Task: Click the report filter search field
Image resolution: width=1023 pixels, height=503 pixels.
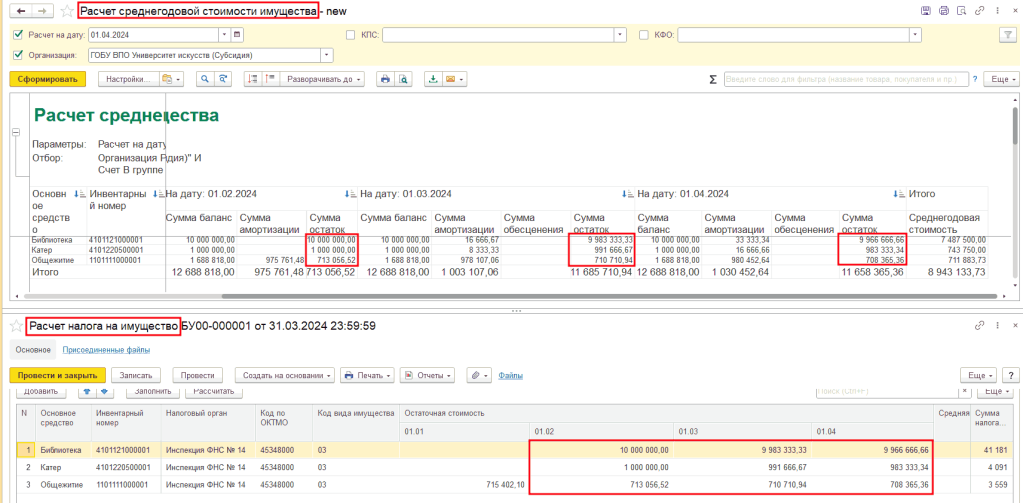Action: pyautogui.click(x=848, y=79)
